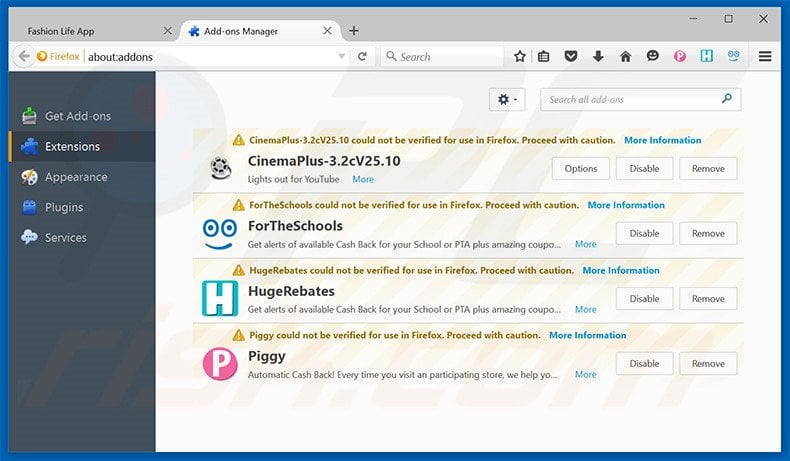Open More Information for Piggy warning
790x461 pixels.
pos(588,335)
